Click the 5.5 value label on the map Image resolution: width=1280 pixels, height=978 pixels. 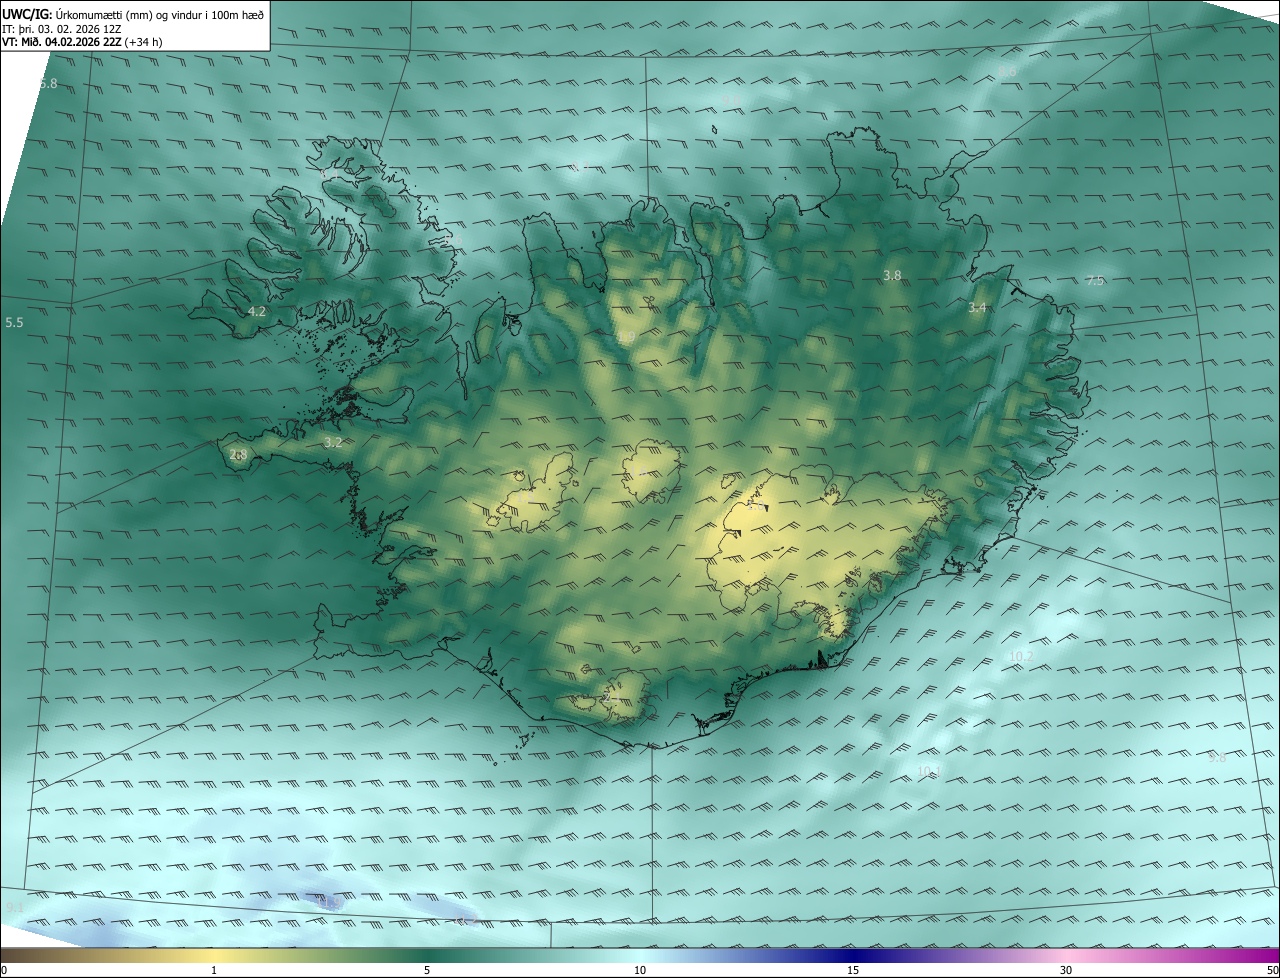(x=14, y=323)
